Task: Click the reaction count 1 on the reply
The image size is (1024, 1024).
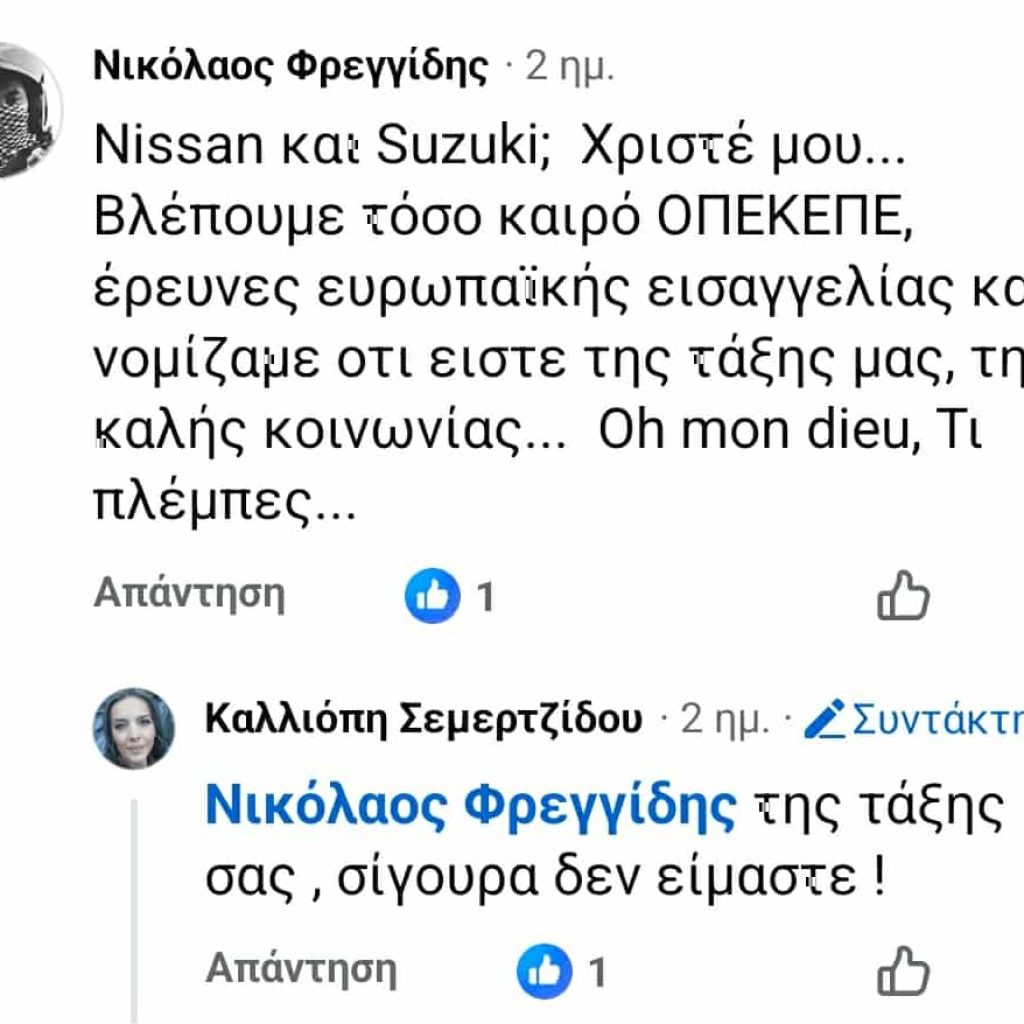Action: pyautogui.click(x=598, y=973)
